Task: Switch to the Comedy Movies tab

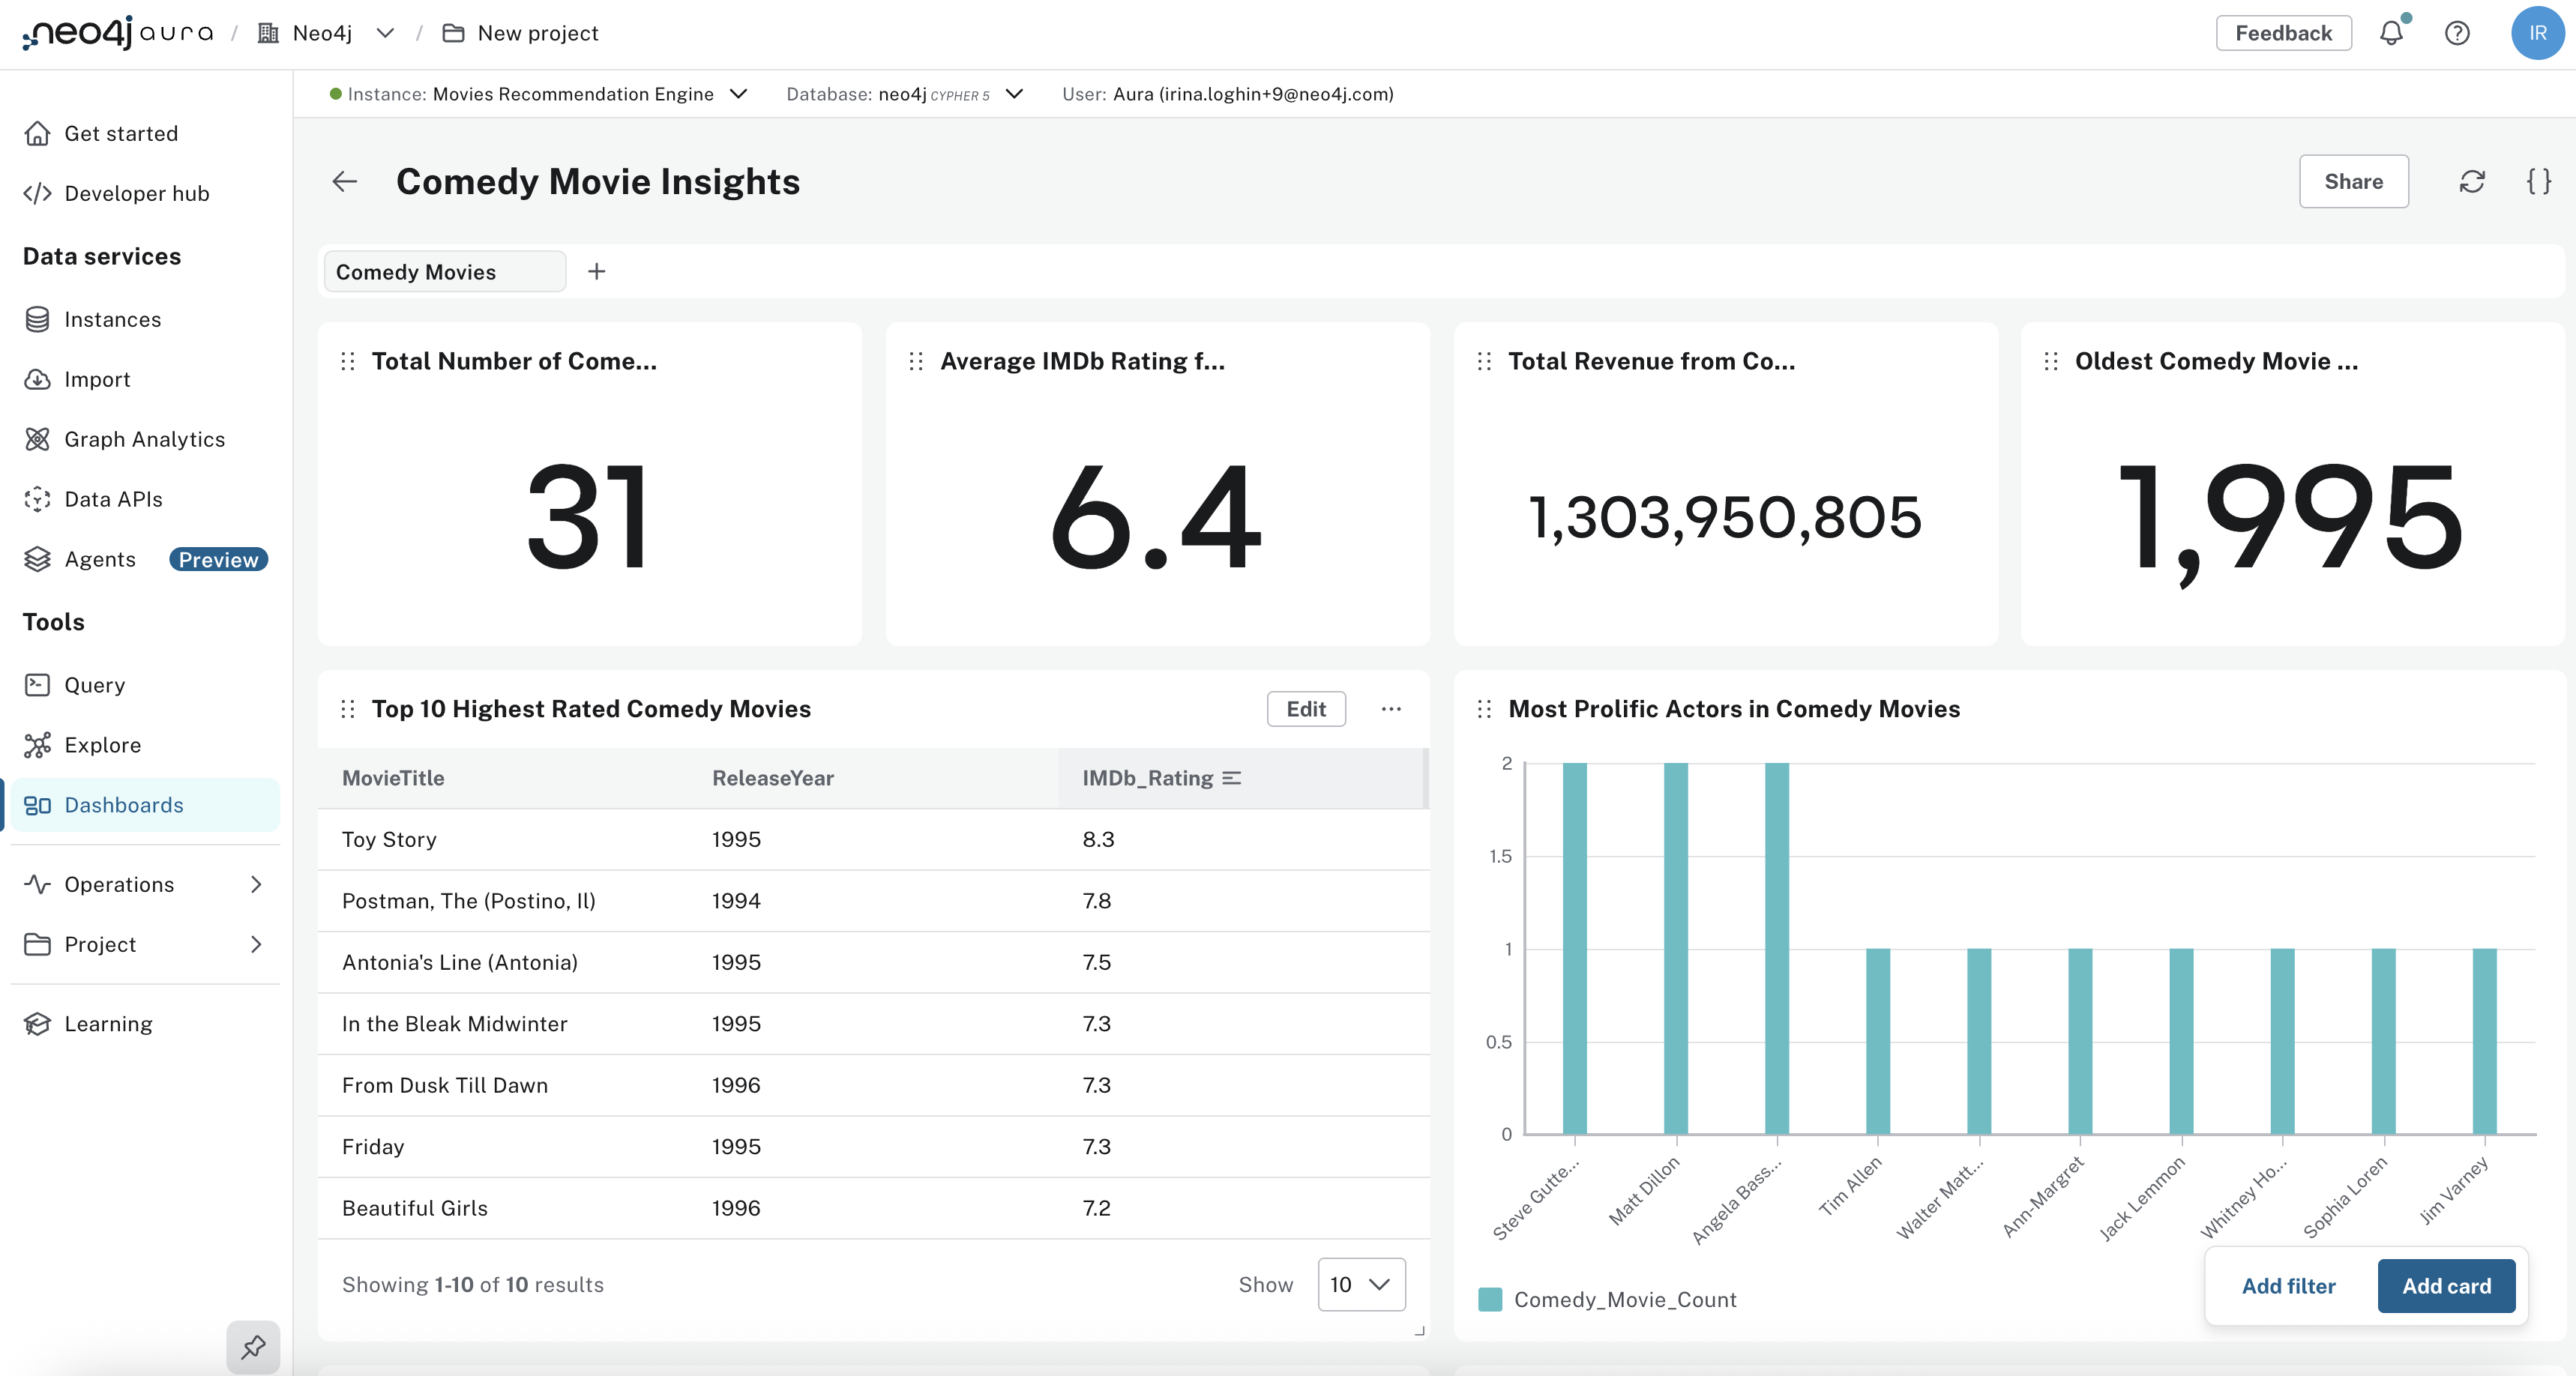Action: point(444,271)
